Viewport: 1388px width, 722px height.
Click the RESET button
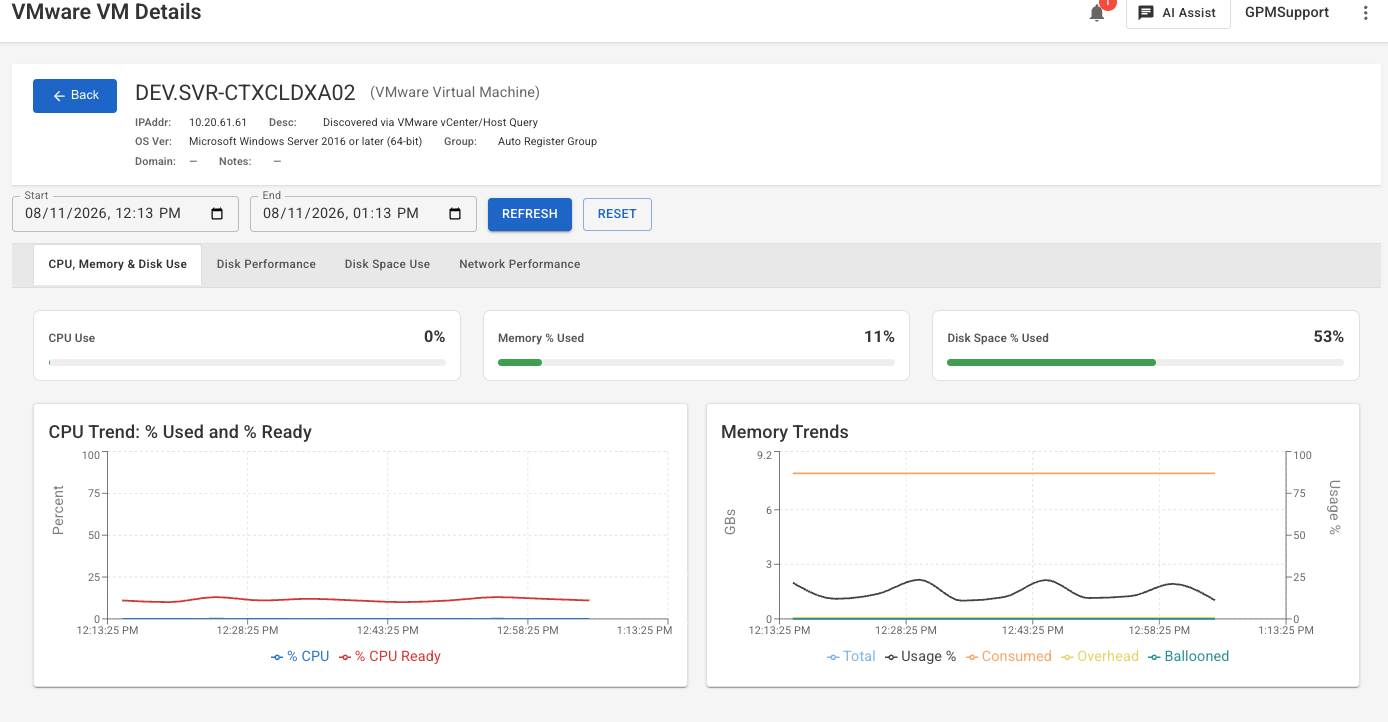coord(617,214)
